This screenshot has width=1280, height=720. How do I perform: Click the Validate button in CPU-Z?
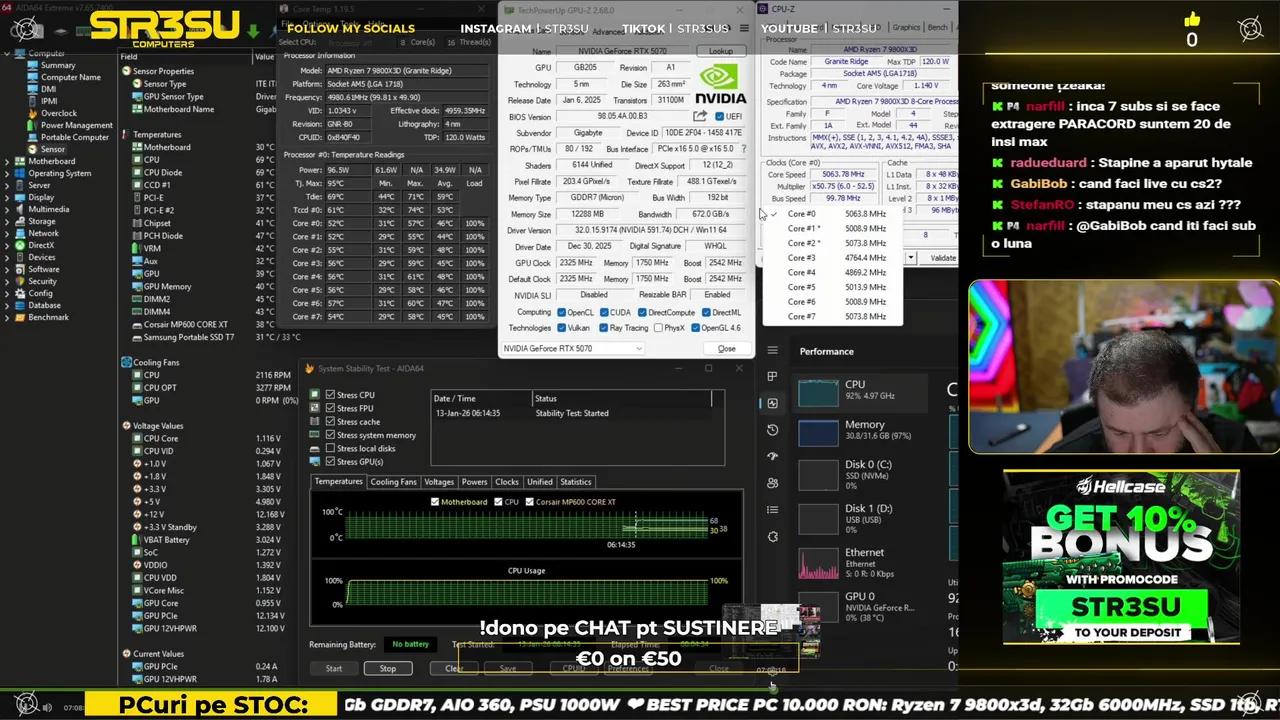(943, 258)
